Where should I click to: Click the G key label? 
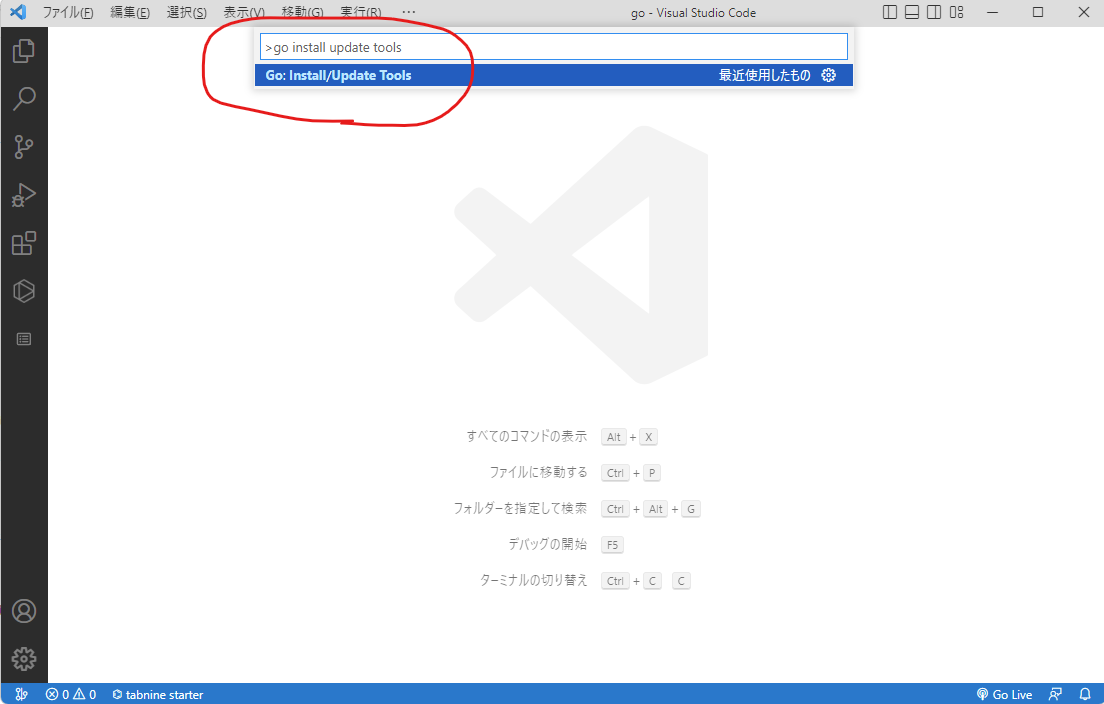tap(691, 509)
